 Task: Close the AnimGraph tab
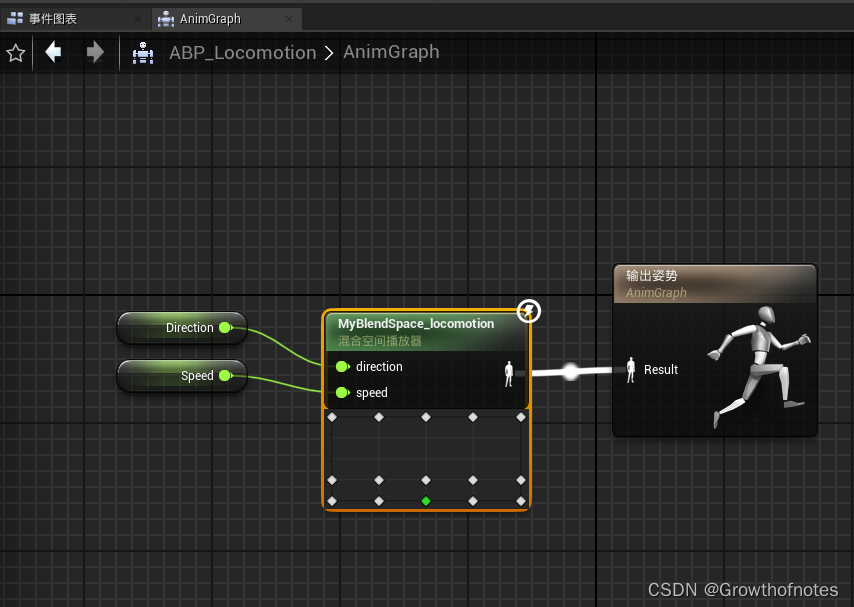click(x=289, y=19)
